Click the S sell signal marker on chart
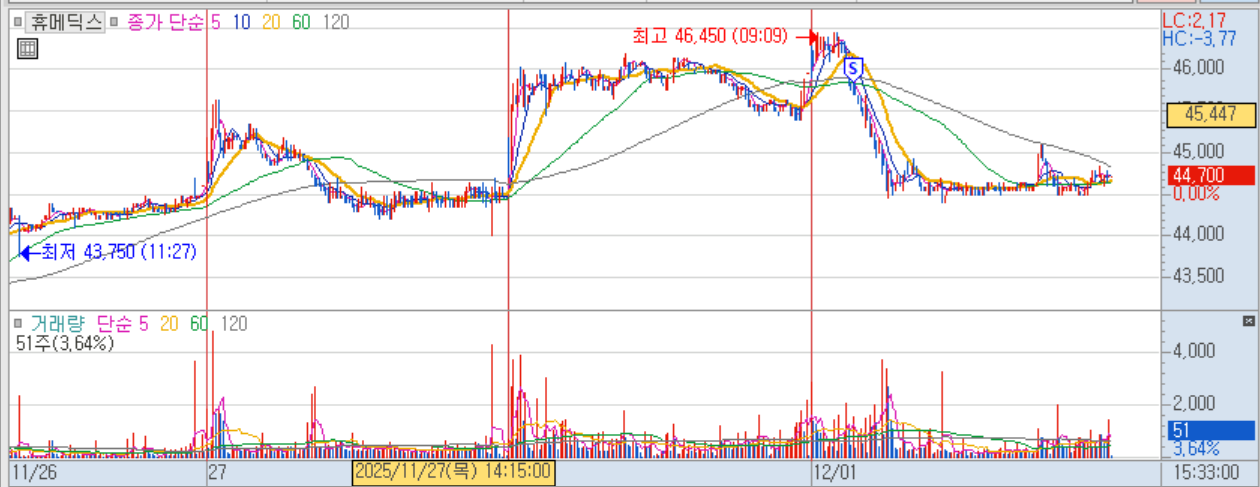This screenshot has height=487, width=1260. tap(853, 68)
